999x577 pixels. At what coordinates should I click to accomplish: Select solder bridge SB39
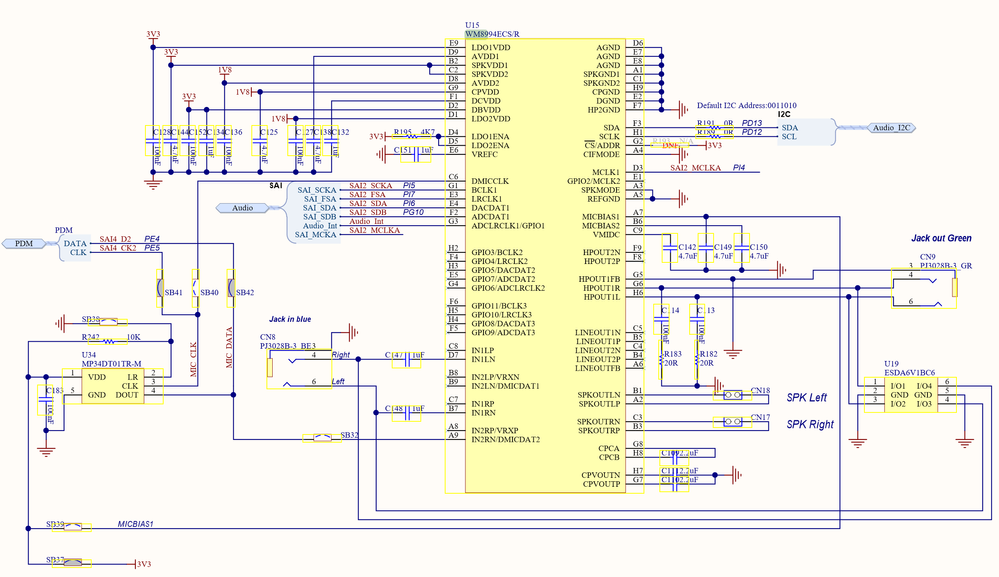click(72, 527)
